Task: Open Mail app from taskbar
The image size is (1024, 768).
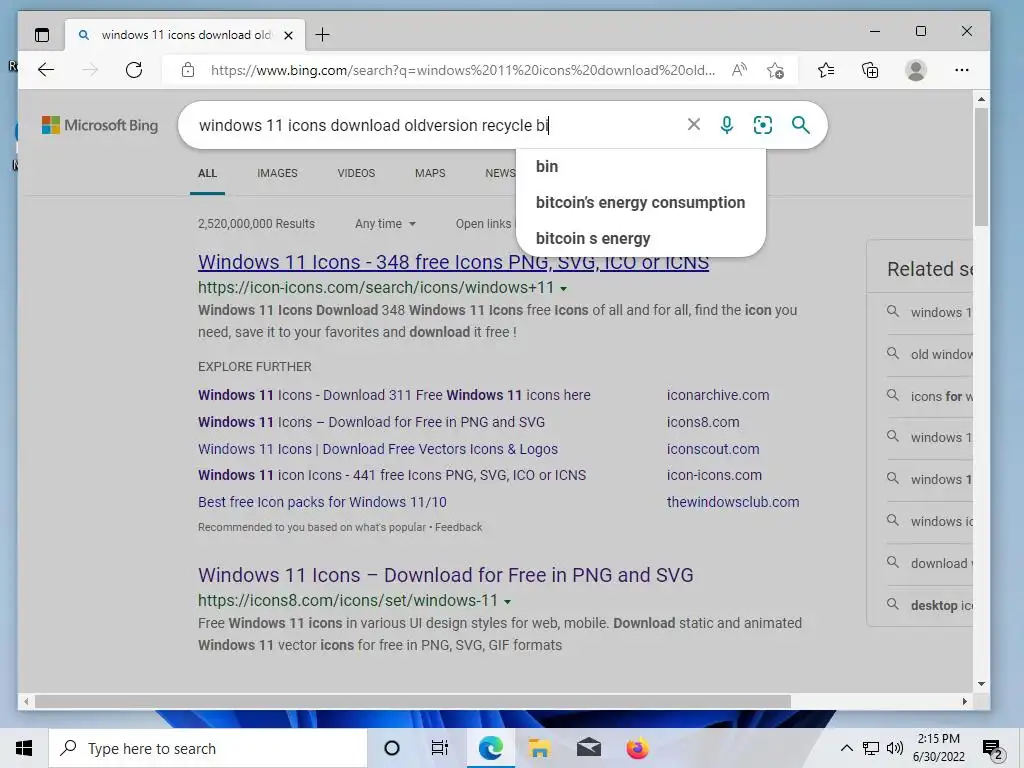Action: click(589, 748)
